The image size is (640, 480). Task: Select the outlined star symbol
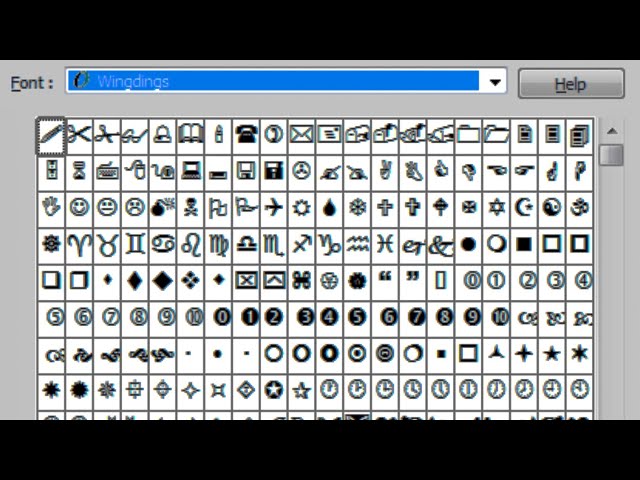301,391
